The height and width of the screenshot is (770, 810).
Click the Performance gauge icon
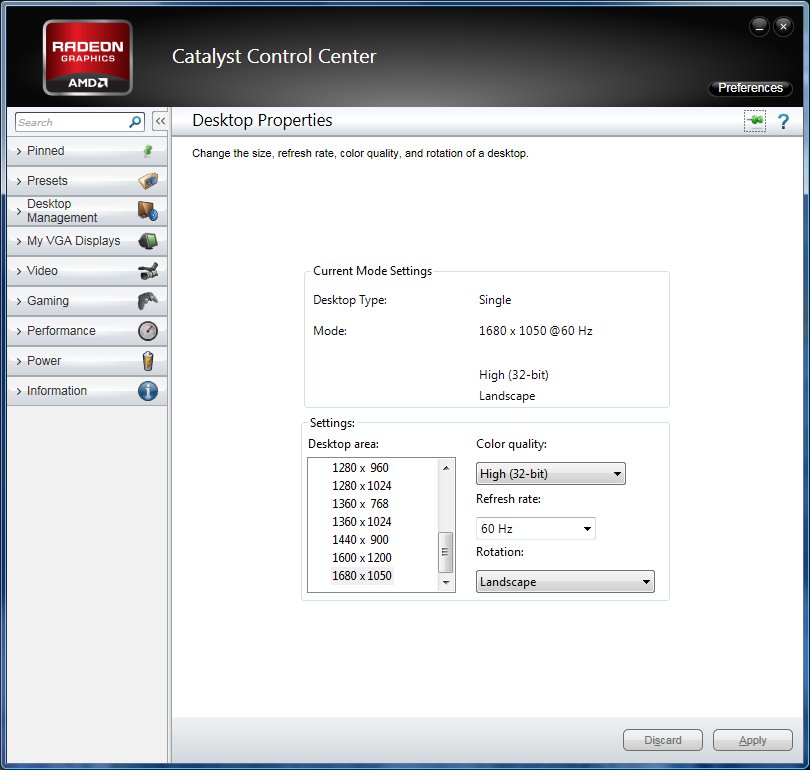coord(148,331)
